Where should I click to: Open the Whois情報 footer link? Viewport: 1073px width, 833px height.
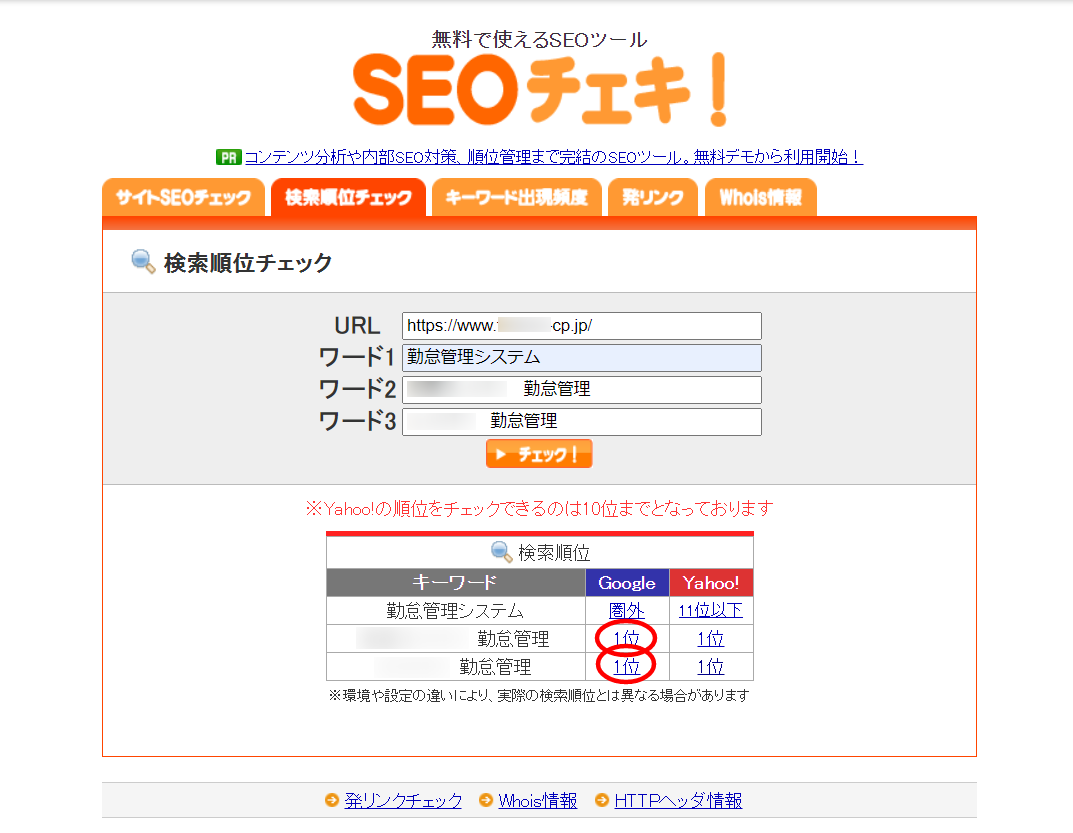click(538, 800)
